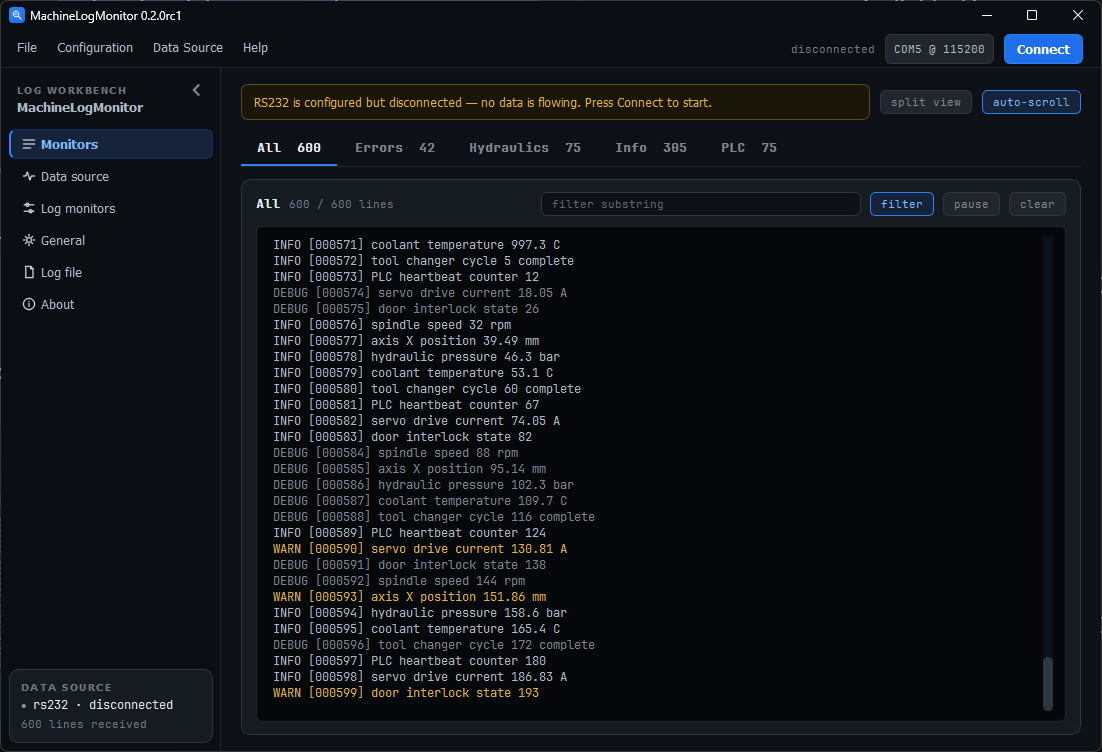1102x752 pixels.
Task: Go to Log monitors page
Action: coord(111,209)
